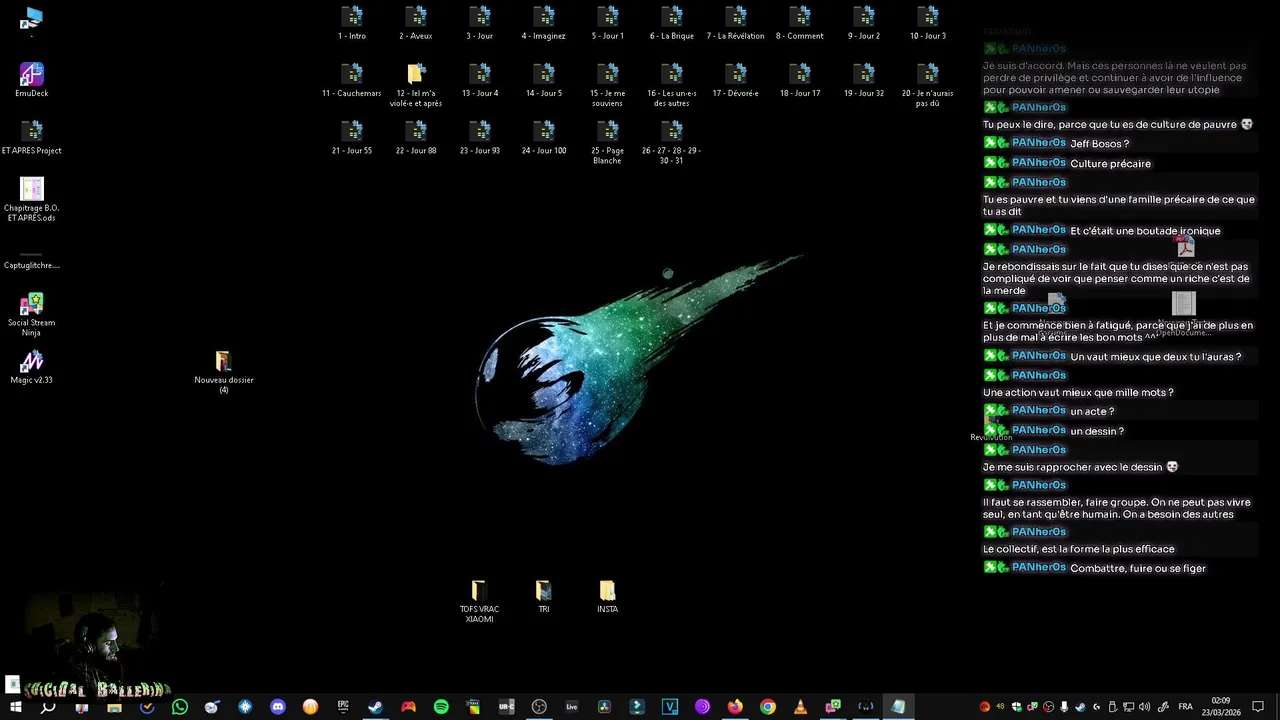Select the '25 - Page Blanche' folder
Viewport: 1280px width, 720px height.
tap(608, 143)
